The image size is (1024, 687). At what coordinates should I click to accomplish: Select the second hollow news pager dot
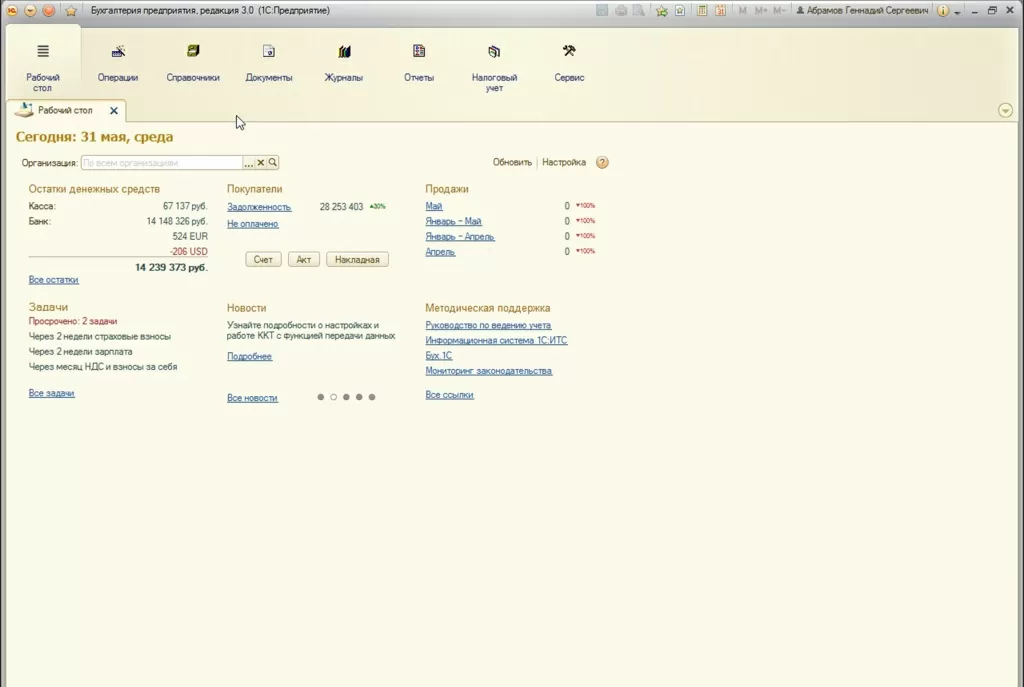[334, 397]
